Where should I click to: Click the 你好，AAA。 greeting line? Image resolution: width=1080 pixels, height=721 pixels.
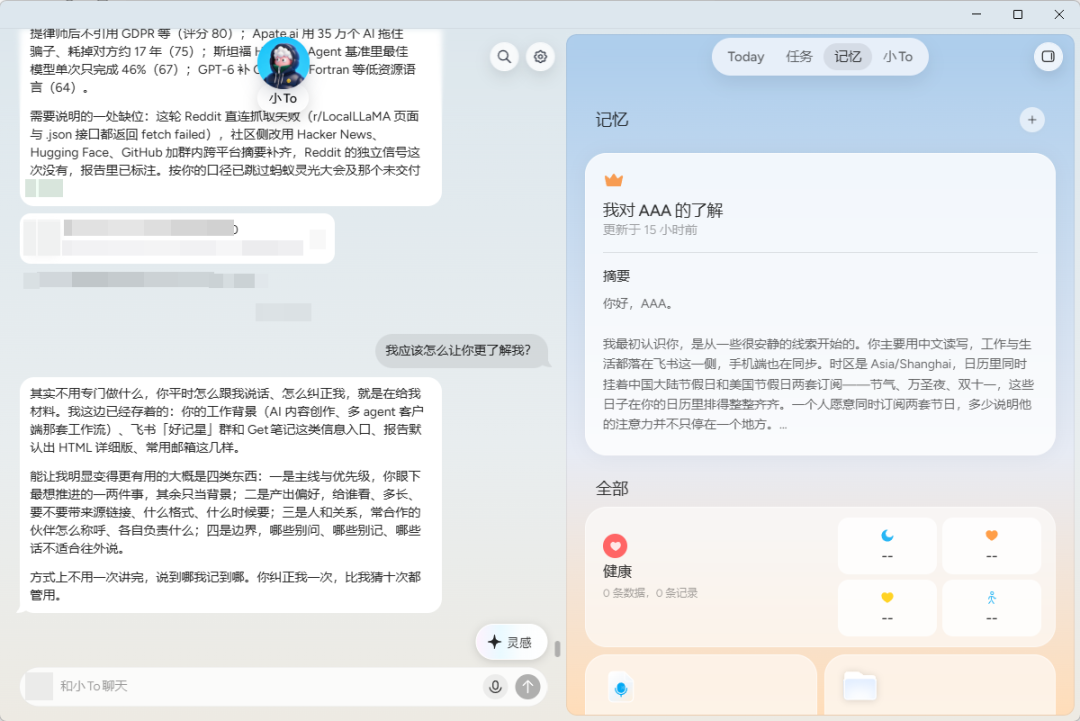tap(638, 304)
